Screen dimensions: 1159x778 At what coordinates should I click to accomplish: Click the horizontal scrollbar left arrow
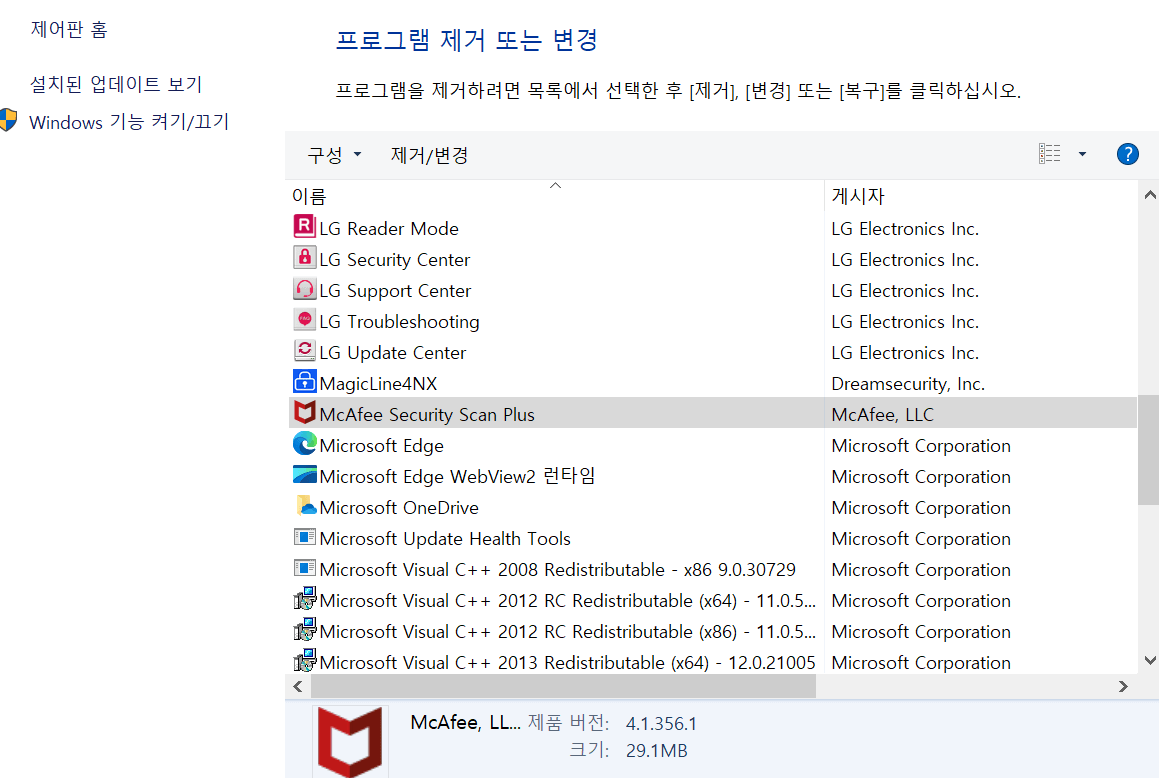[x=298, y=686]
